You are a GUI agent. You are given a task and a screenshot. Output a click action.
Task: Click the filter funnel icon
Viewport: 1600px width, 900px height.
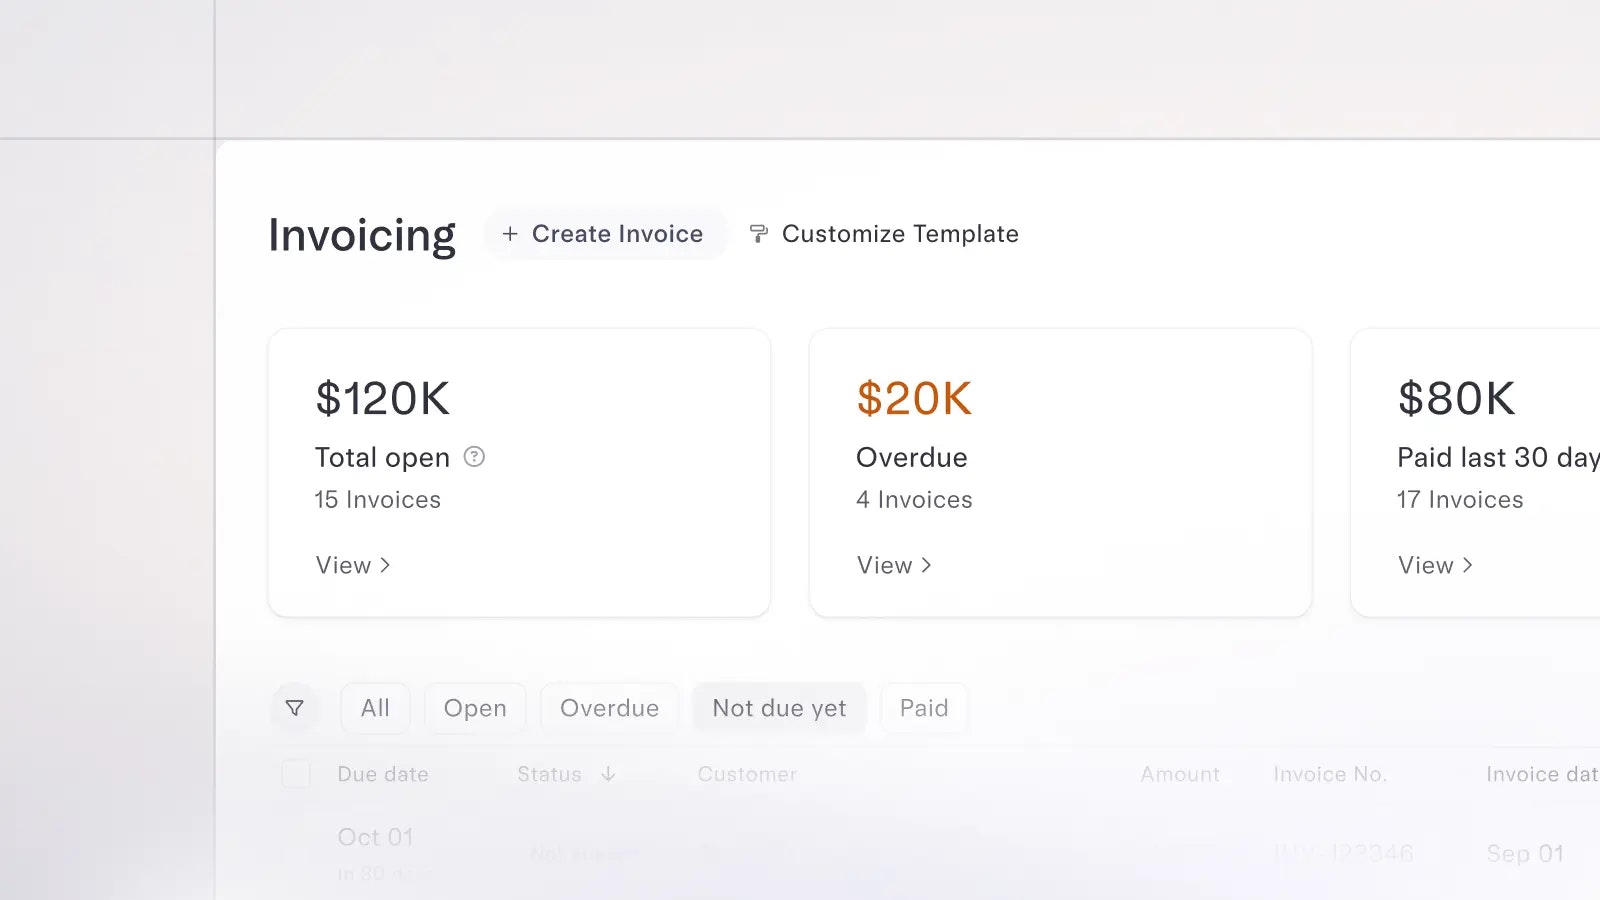point(295,707)
